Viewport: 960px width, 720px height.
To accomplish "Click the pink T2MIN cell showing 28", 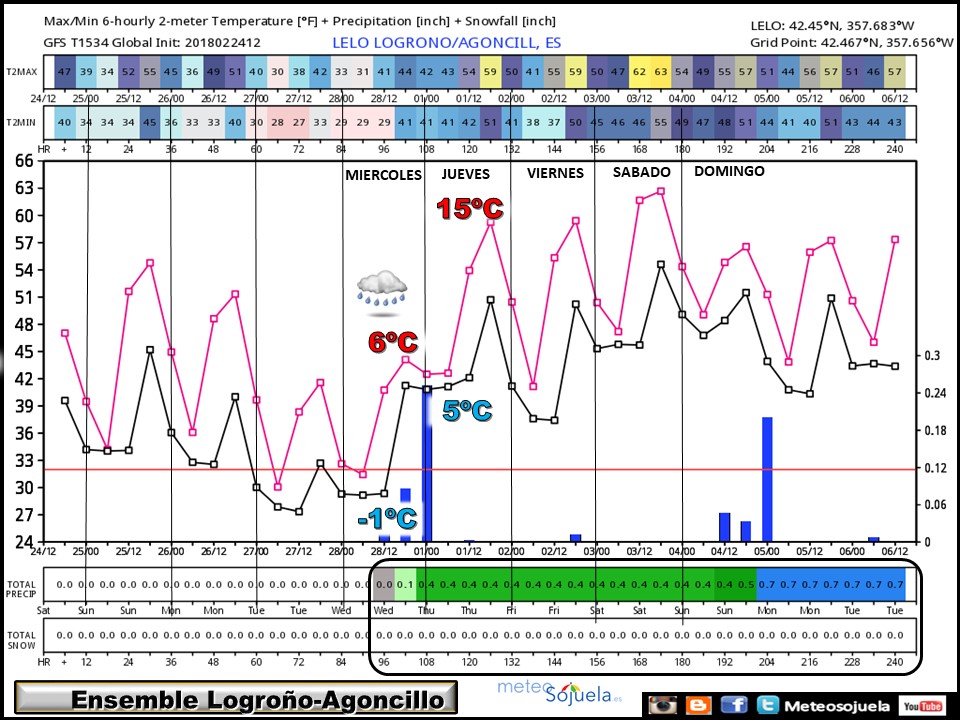I will point(277,122).
